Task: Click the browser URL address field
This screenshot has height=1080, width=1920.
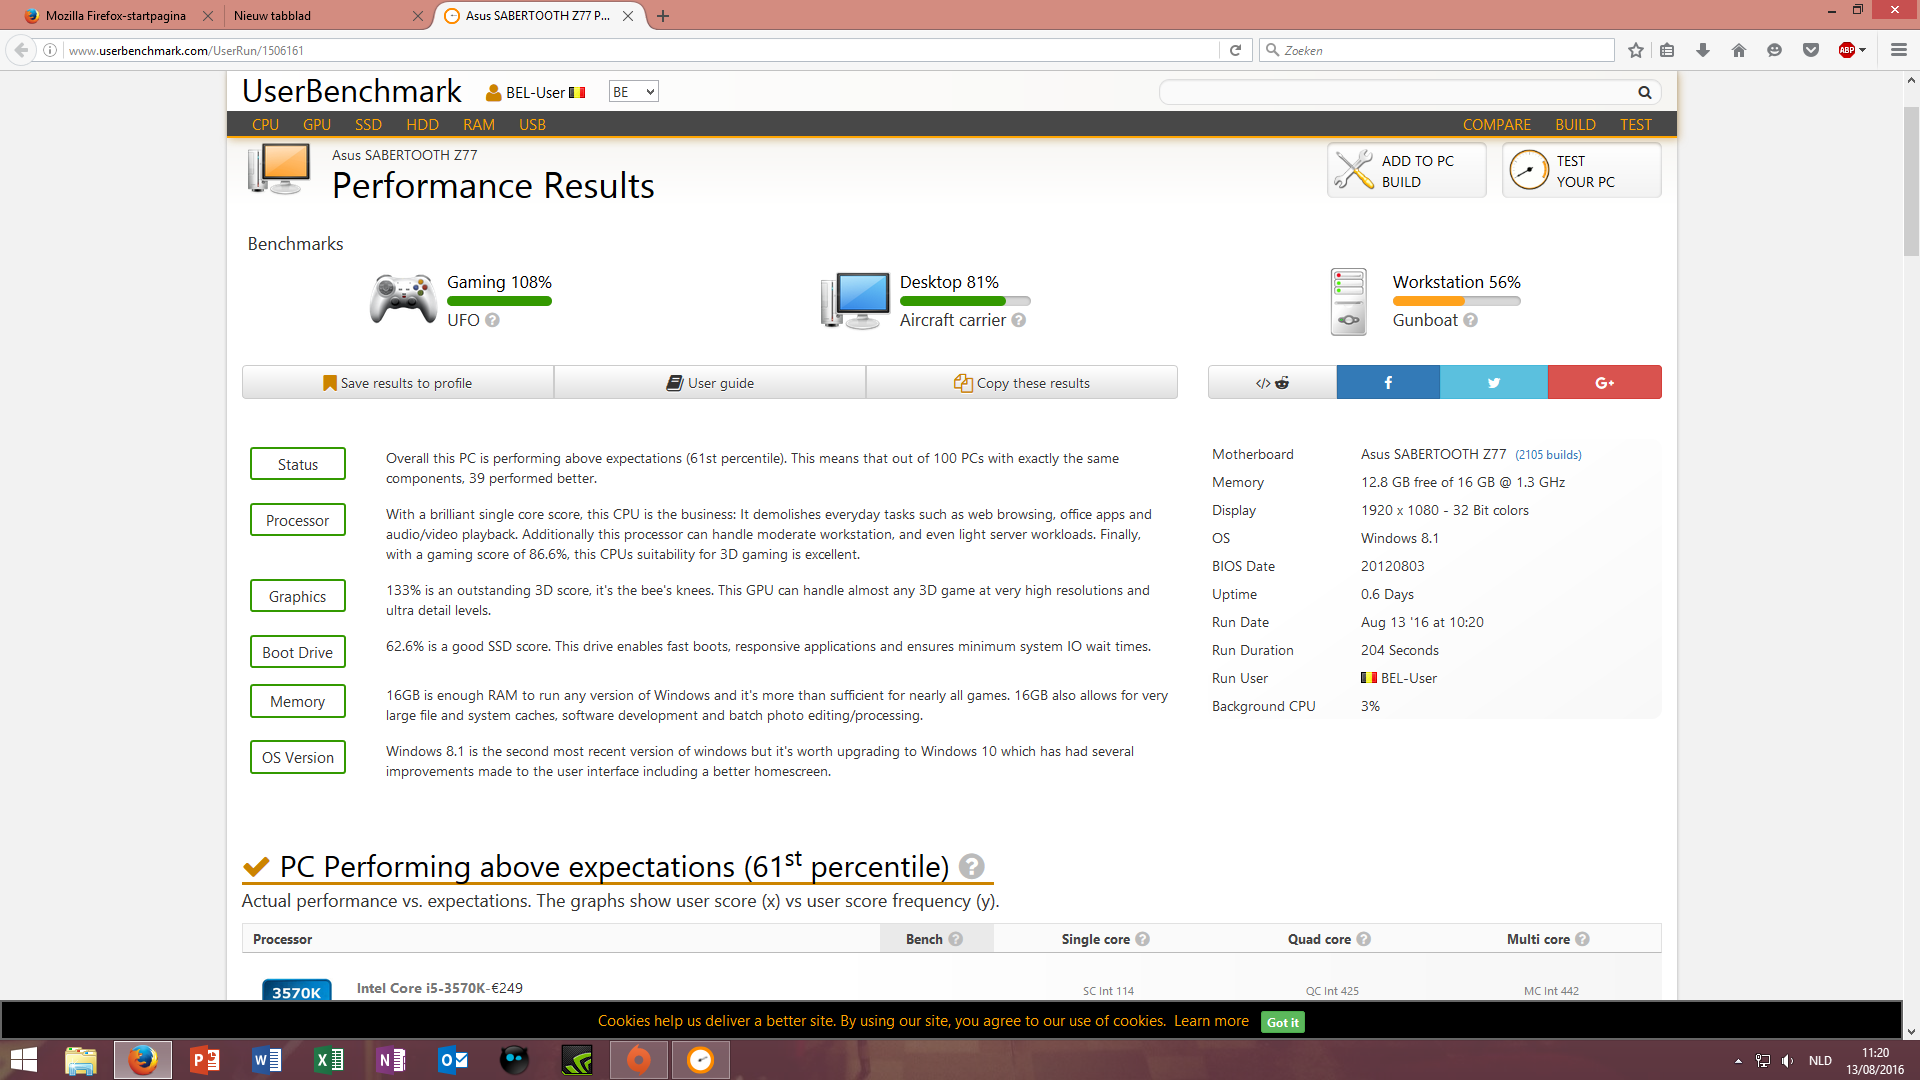Action: point(640,50)
